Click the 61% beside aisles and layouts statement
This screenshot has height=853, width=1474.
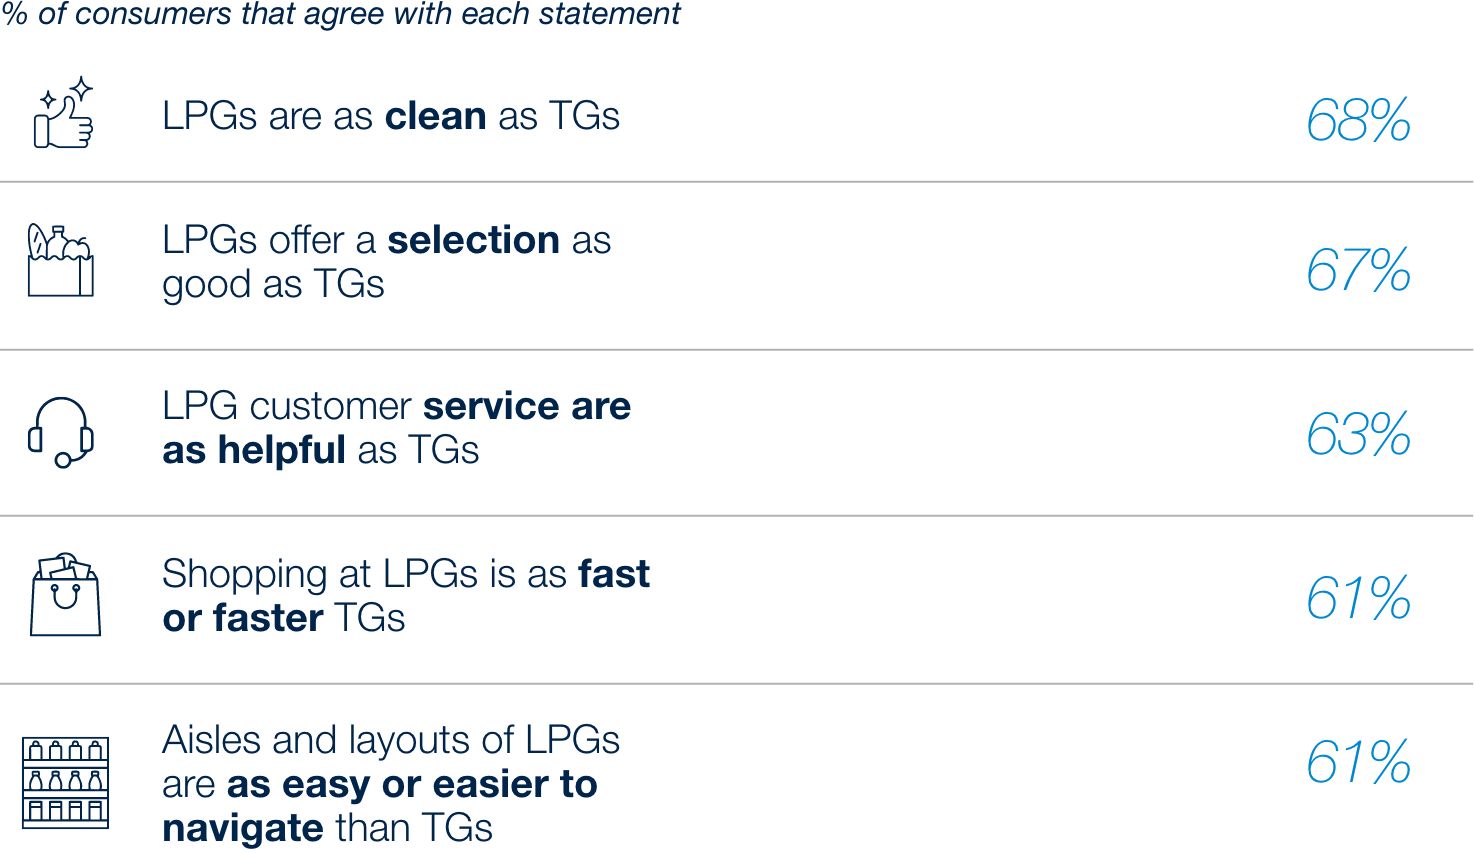coord(1357,763)
